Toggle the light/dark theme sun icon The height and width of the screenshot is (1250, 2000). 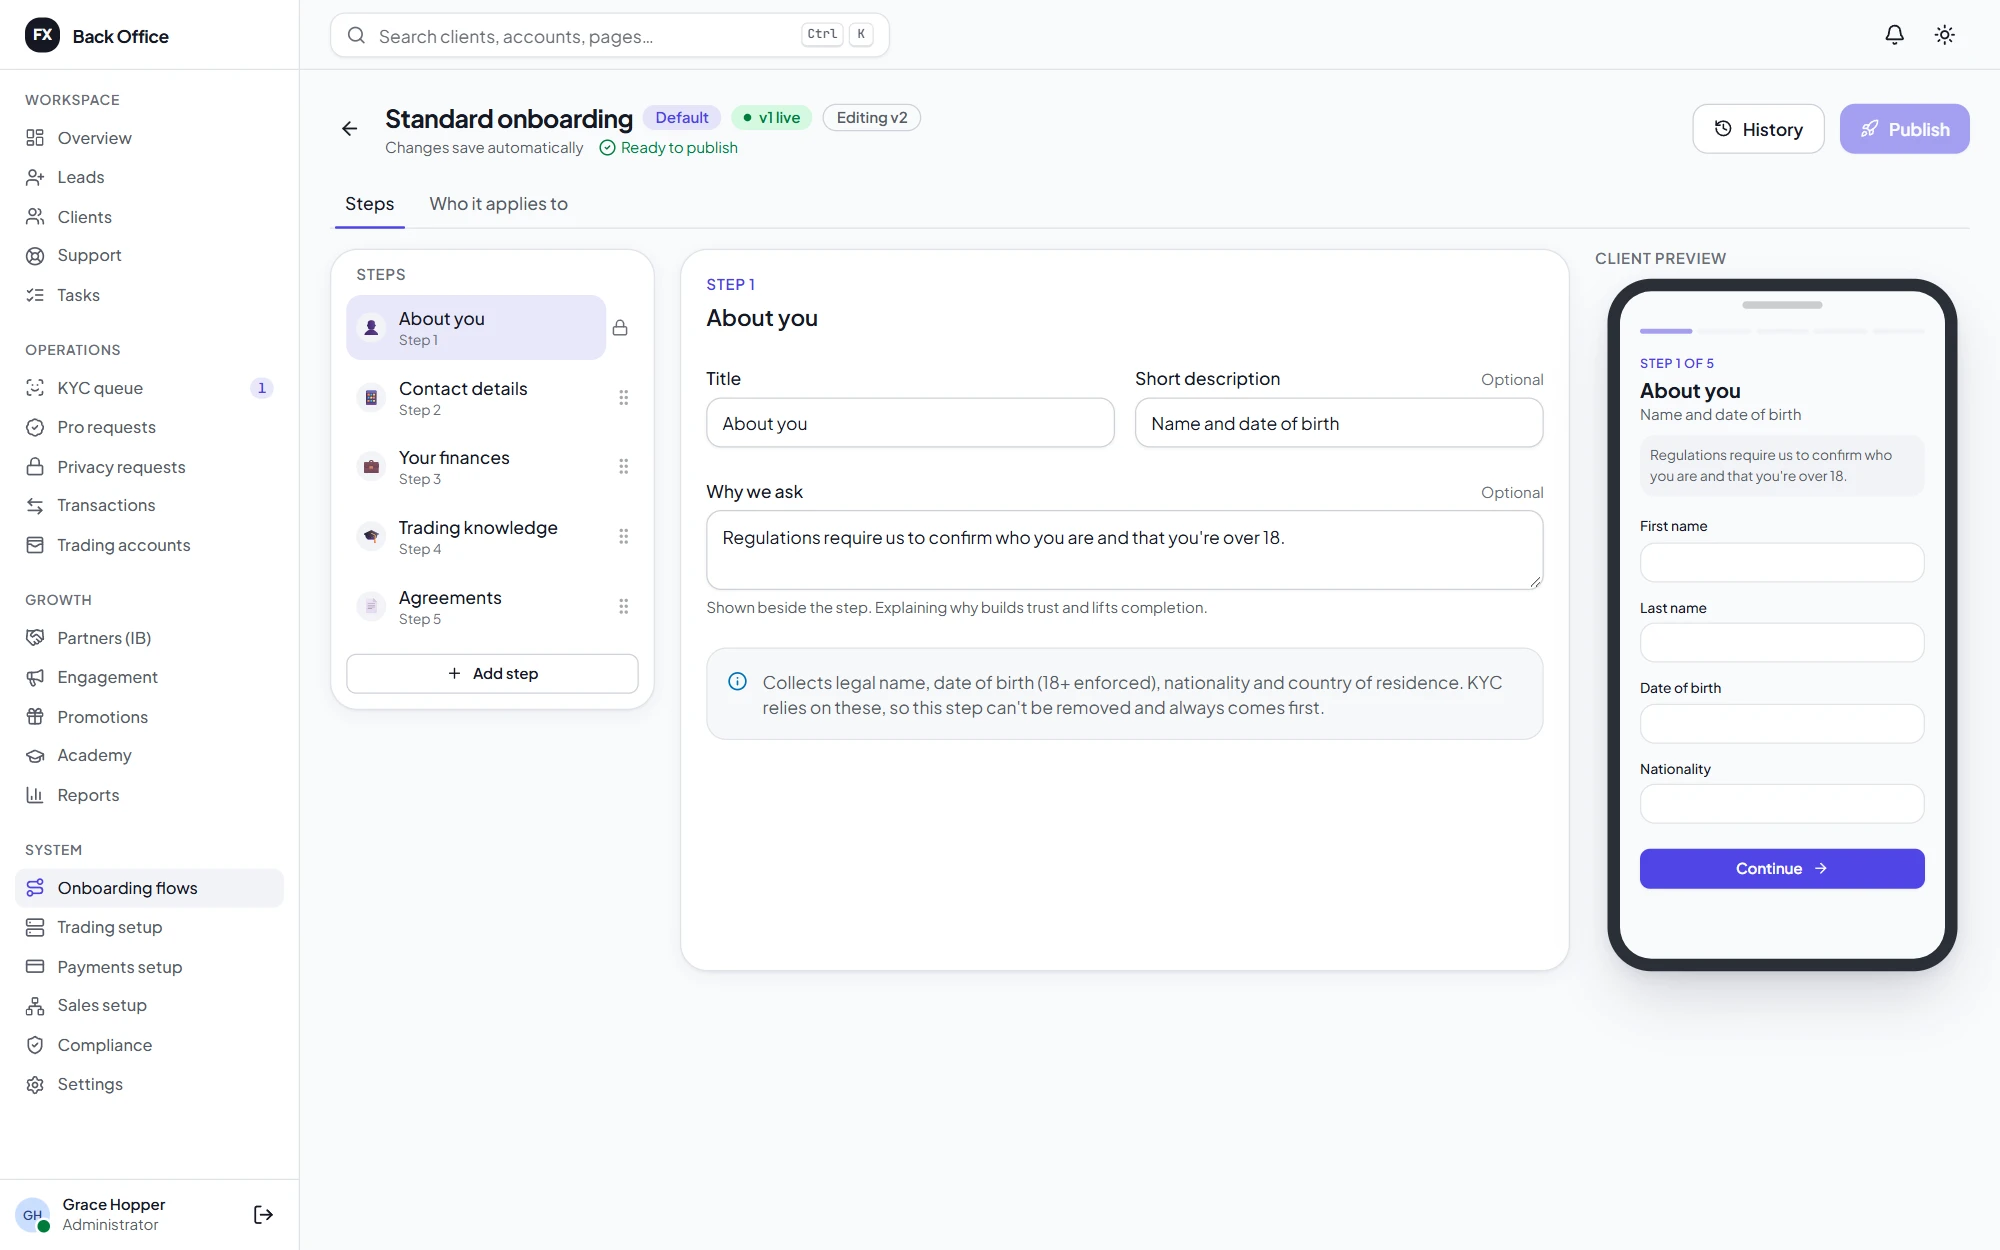[x=1944, y=35]
